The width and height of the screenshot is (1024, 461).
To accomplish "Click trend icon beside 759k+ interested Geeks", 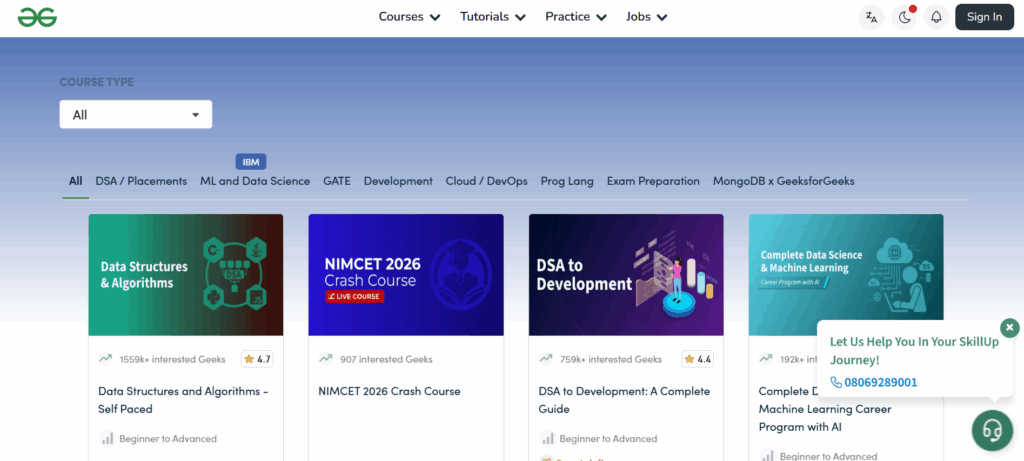I will coord(545,358).
